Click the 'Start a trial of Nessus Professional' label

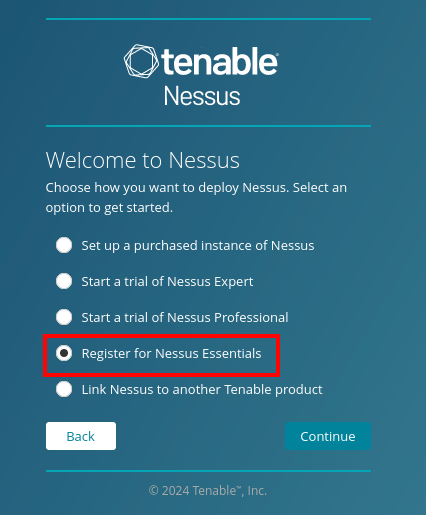pyautogui.click(x=185, y=318)
